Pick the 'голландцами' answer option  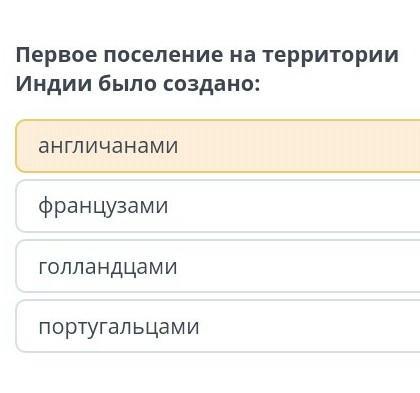218,266
